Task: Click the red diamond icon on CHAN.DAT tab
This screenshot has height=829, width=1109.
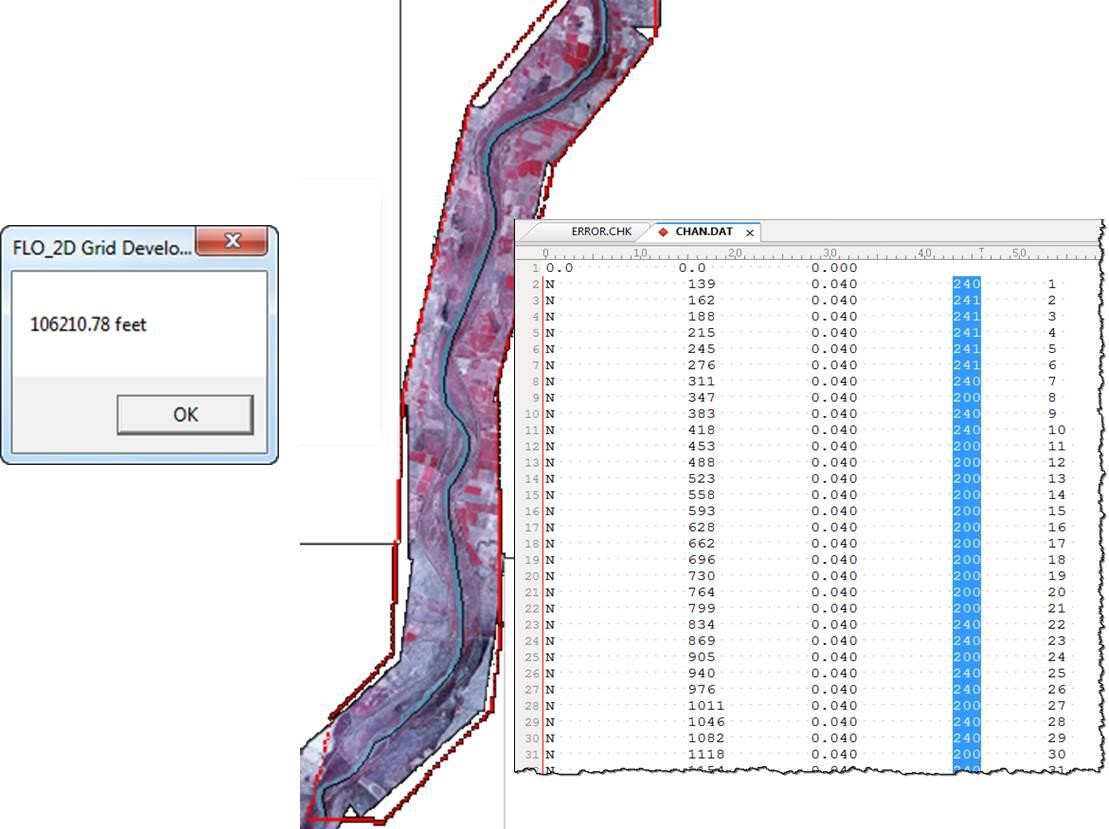Action: tap(663, 232)
